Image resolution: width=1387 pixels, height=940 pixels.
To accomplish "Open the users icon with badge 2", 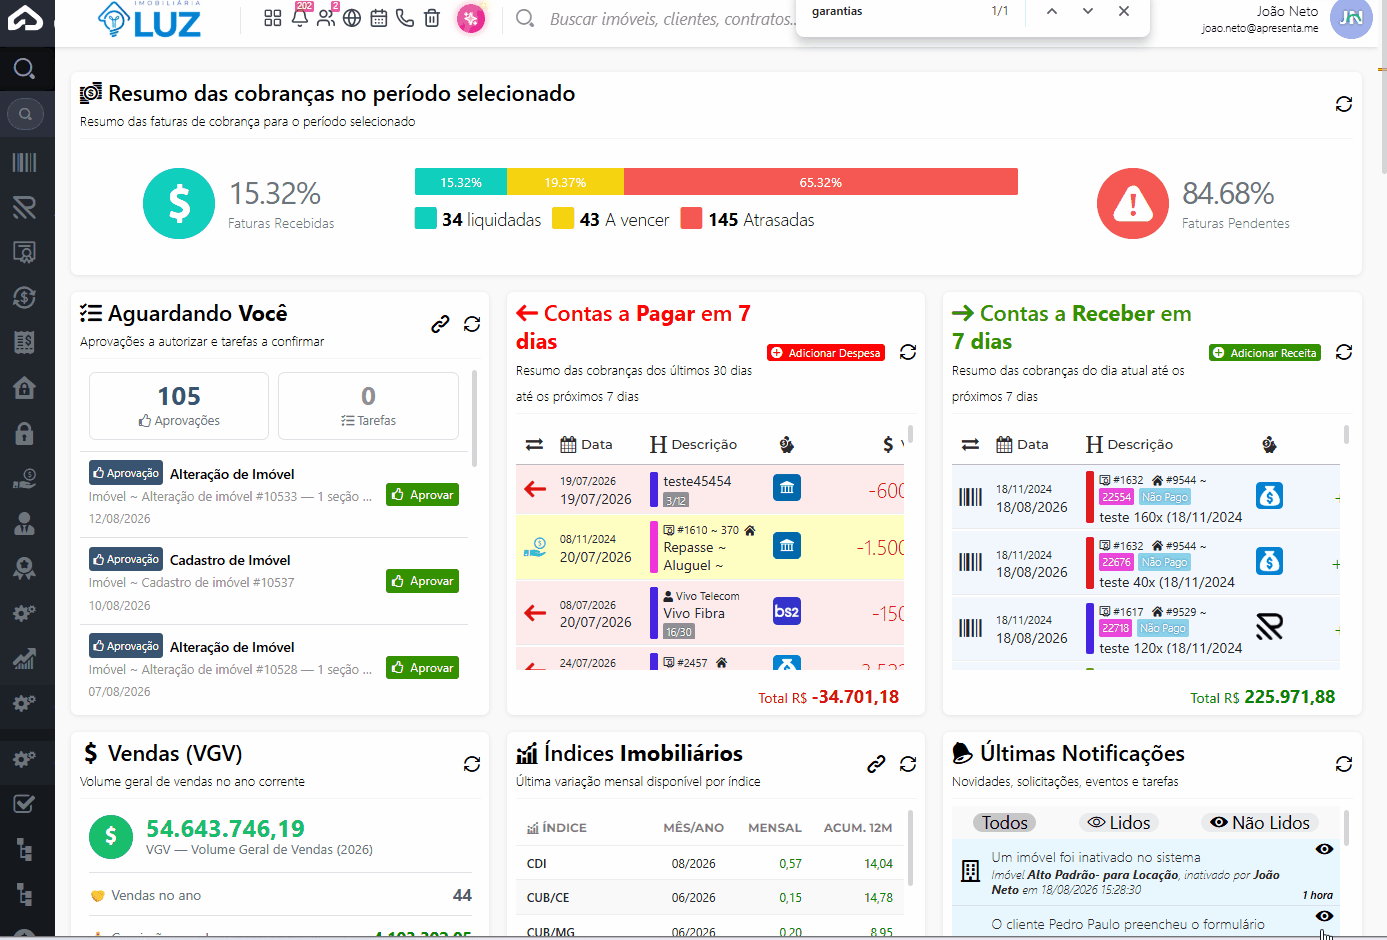I will (x=327, y=16).
